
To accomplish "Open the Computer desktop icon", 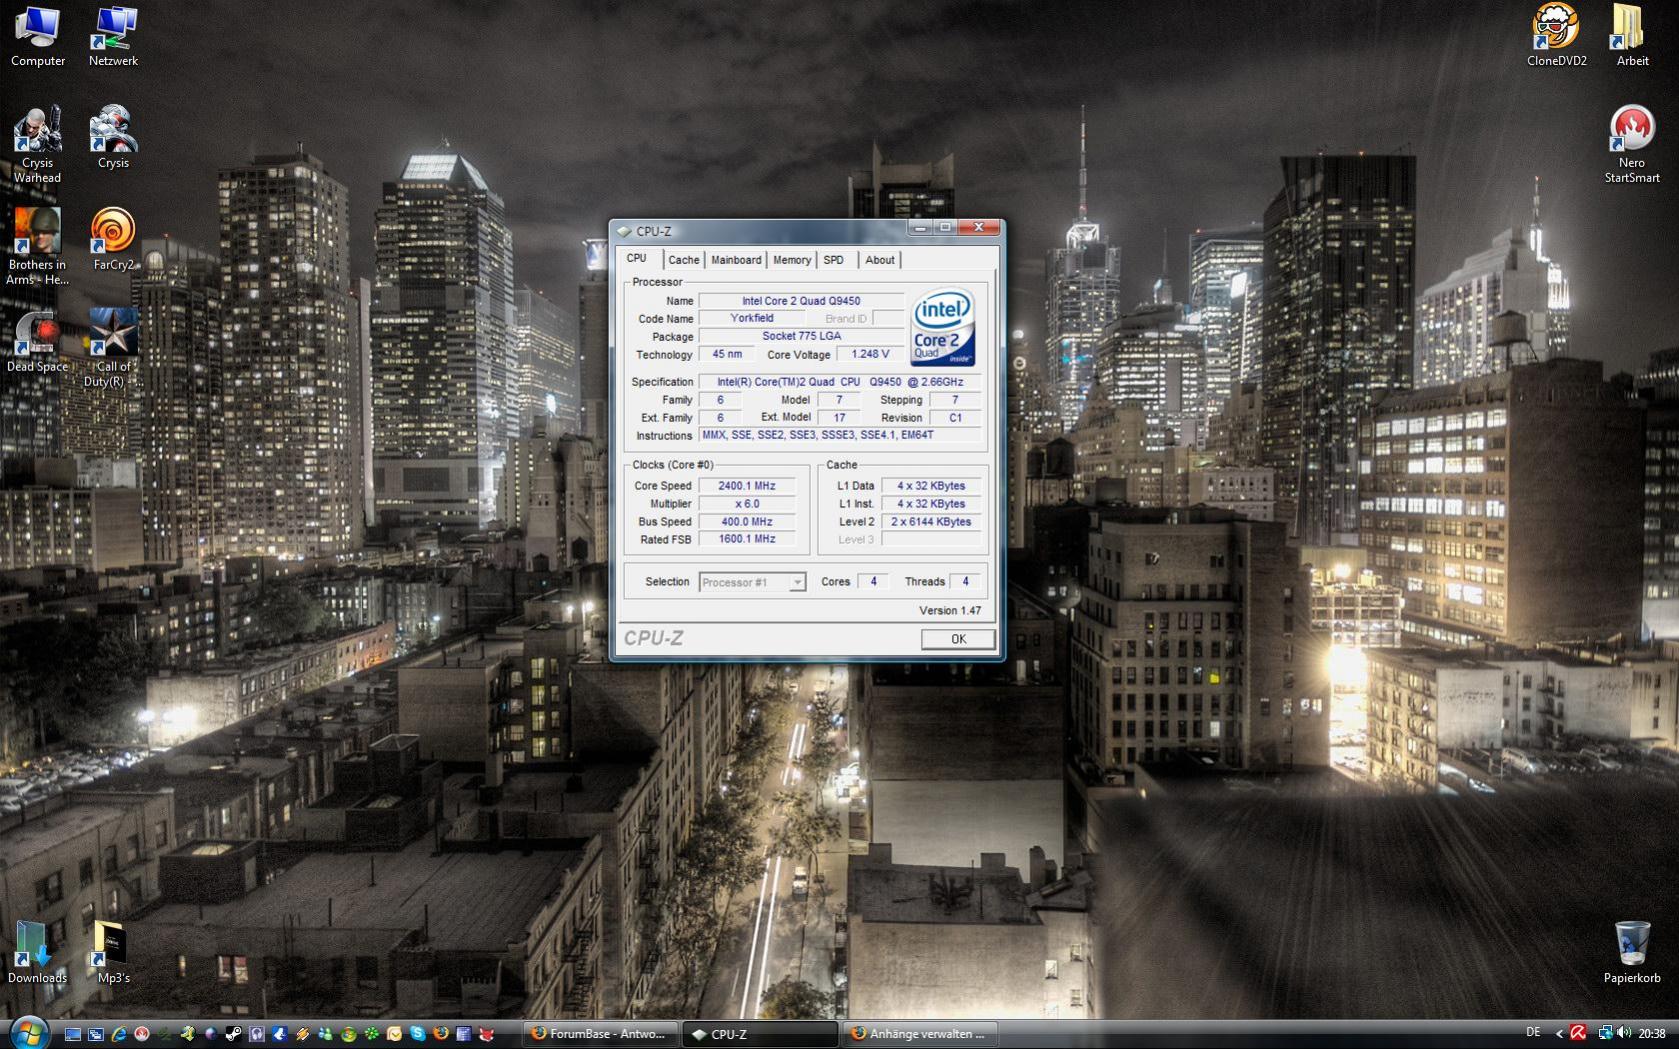I will (x=38, y=36).
